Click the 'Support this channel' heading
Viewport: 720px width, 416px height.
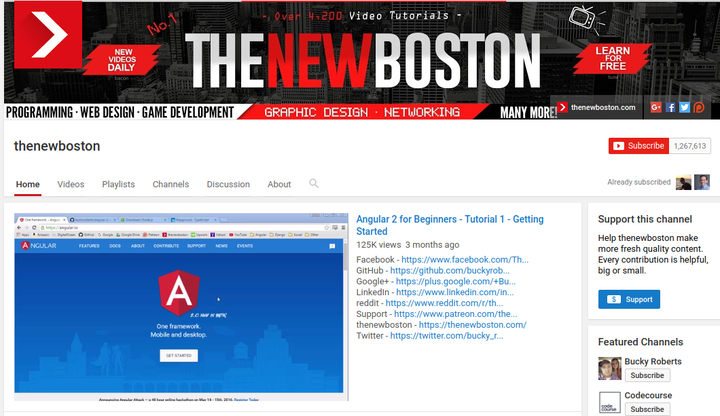point(645,219)
